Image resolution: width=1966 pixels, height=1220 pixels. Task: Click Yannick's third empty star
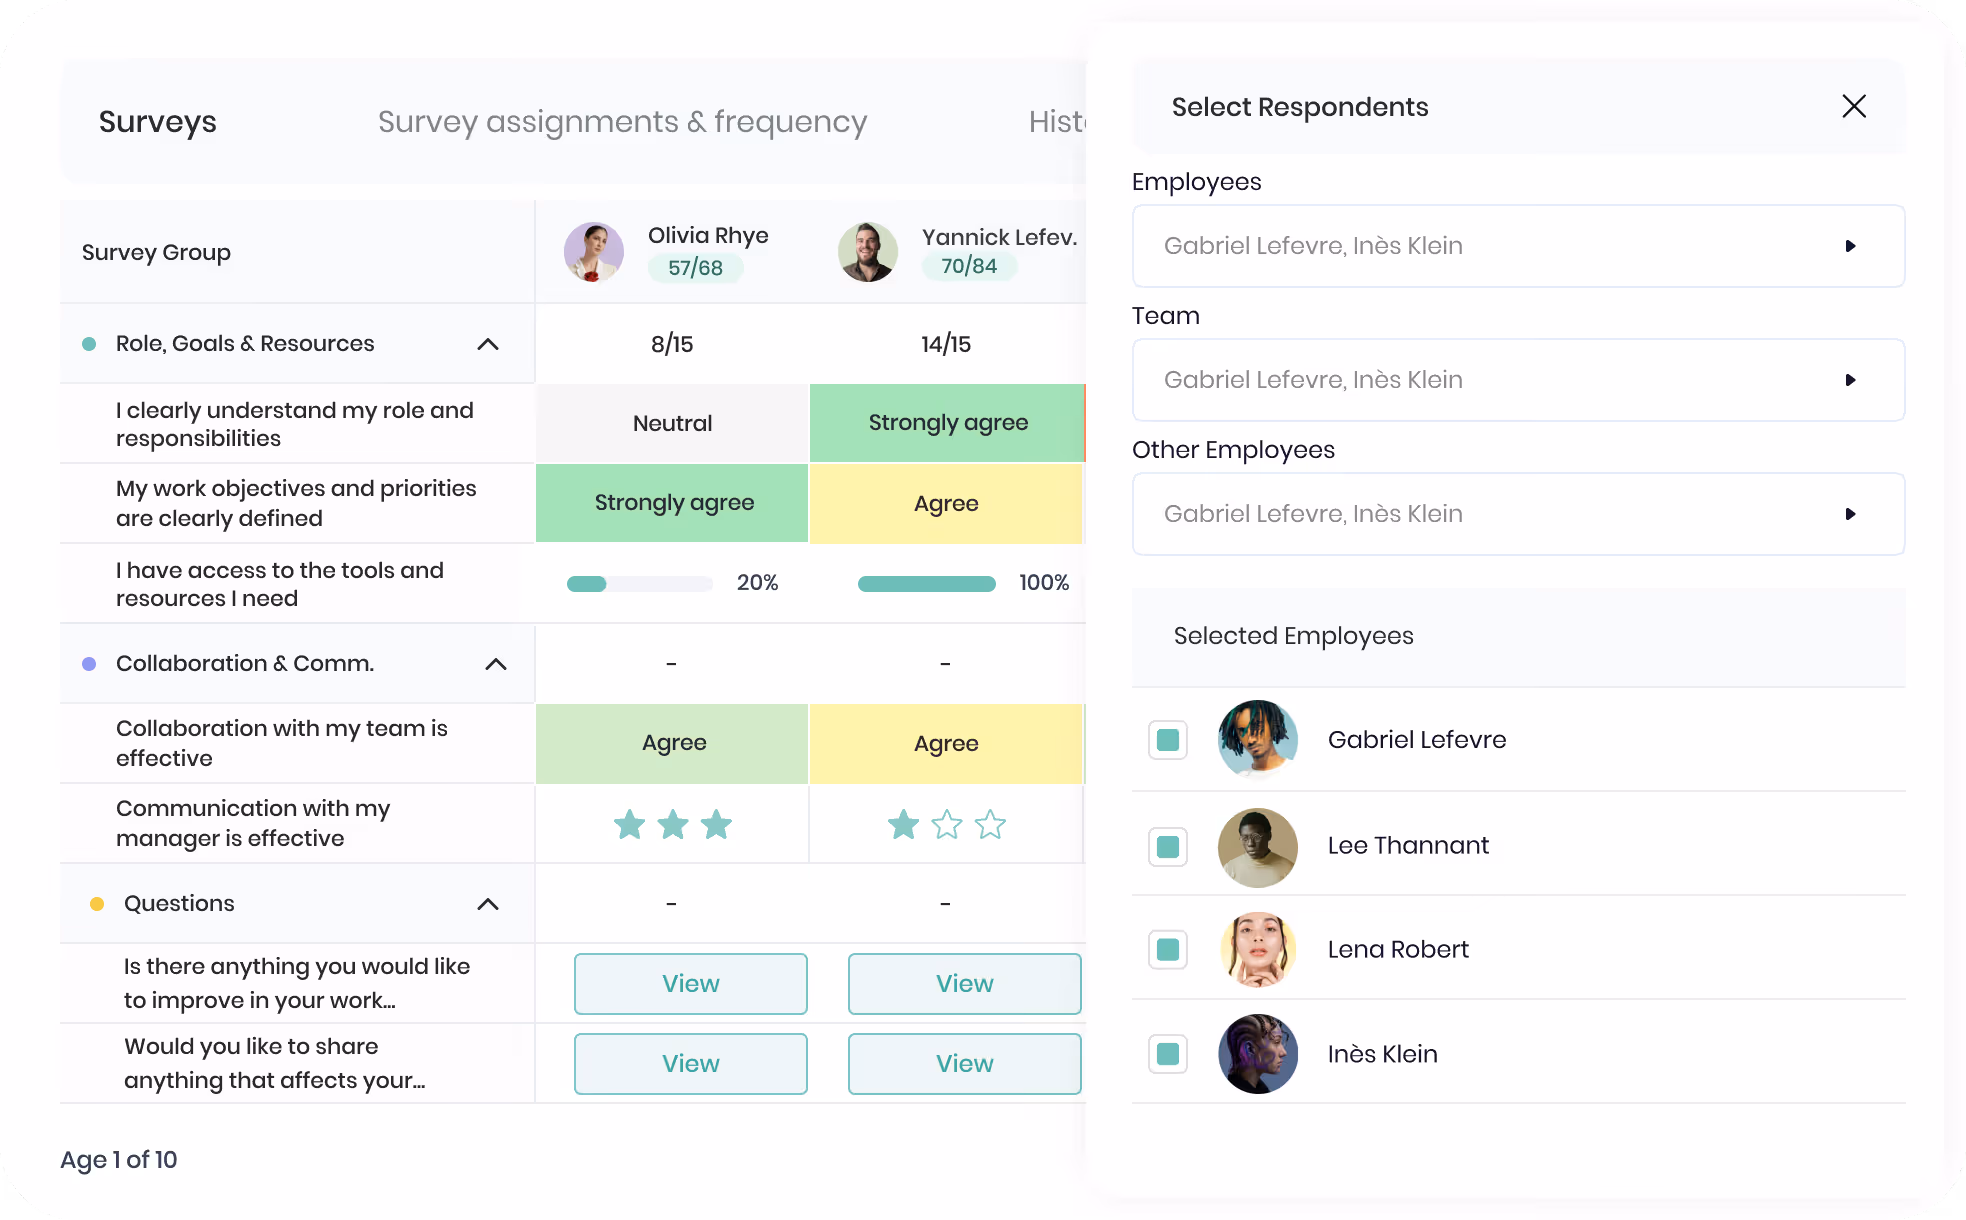point(991,825)
